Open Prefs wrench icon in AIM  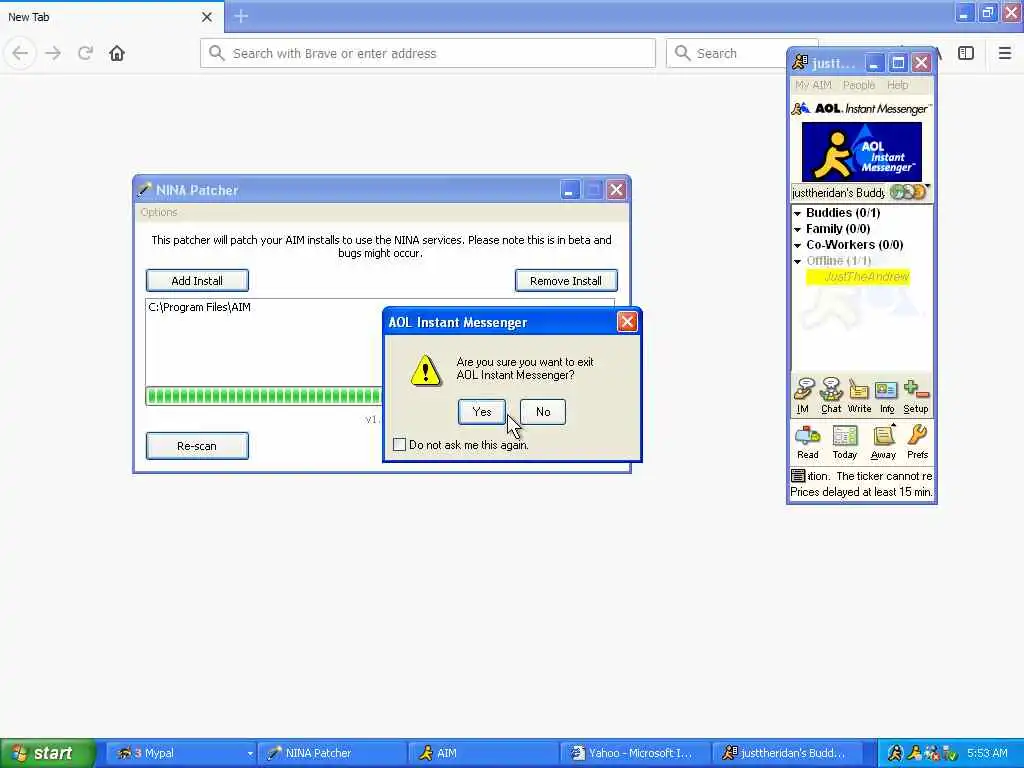[918, 442]
